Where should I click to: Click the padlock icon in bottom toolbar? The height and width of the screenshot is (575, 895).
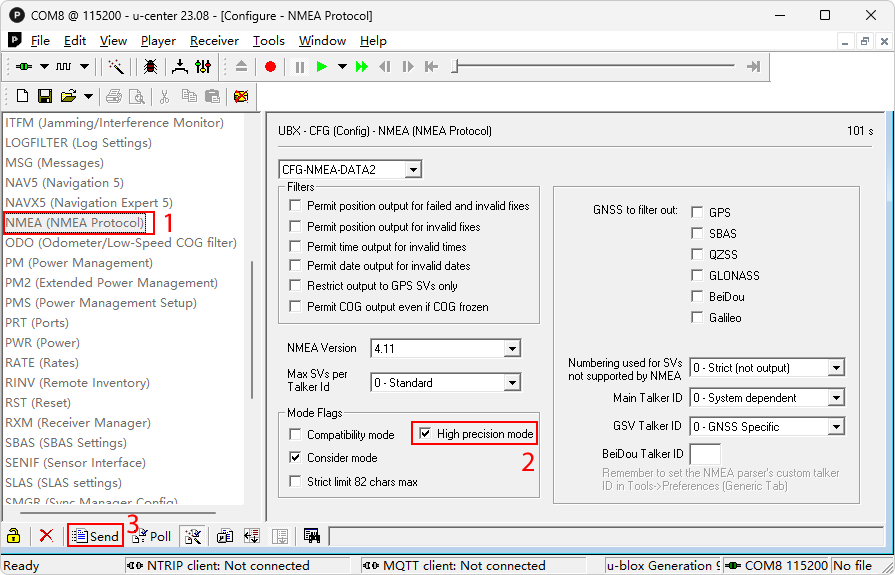[14, 536]
